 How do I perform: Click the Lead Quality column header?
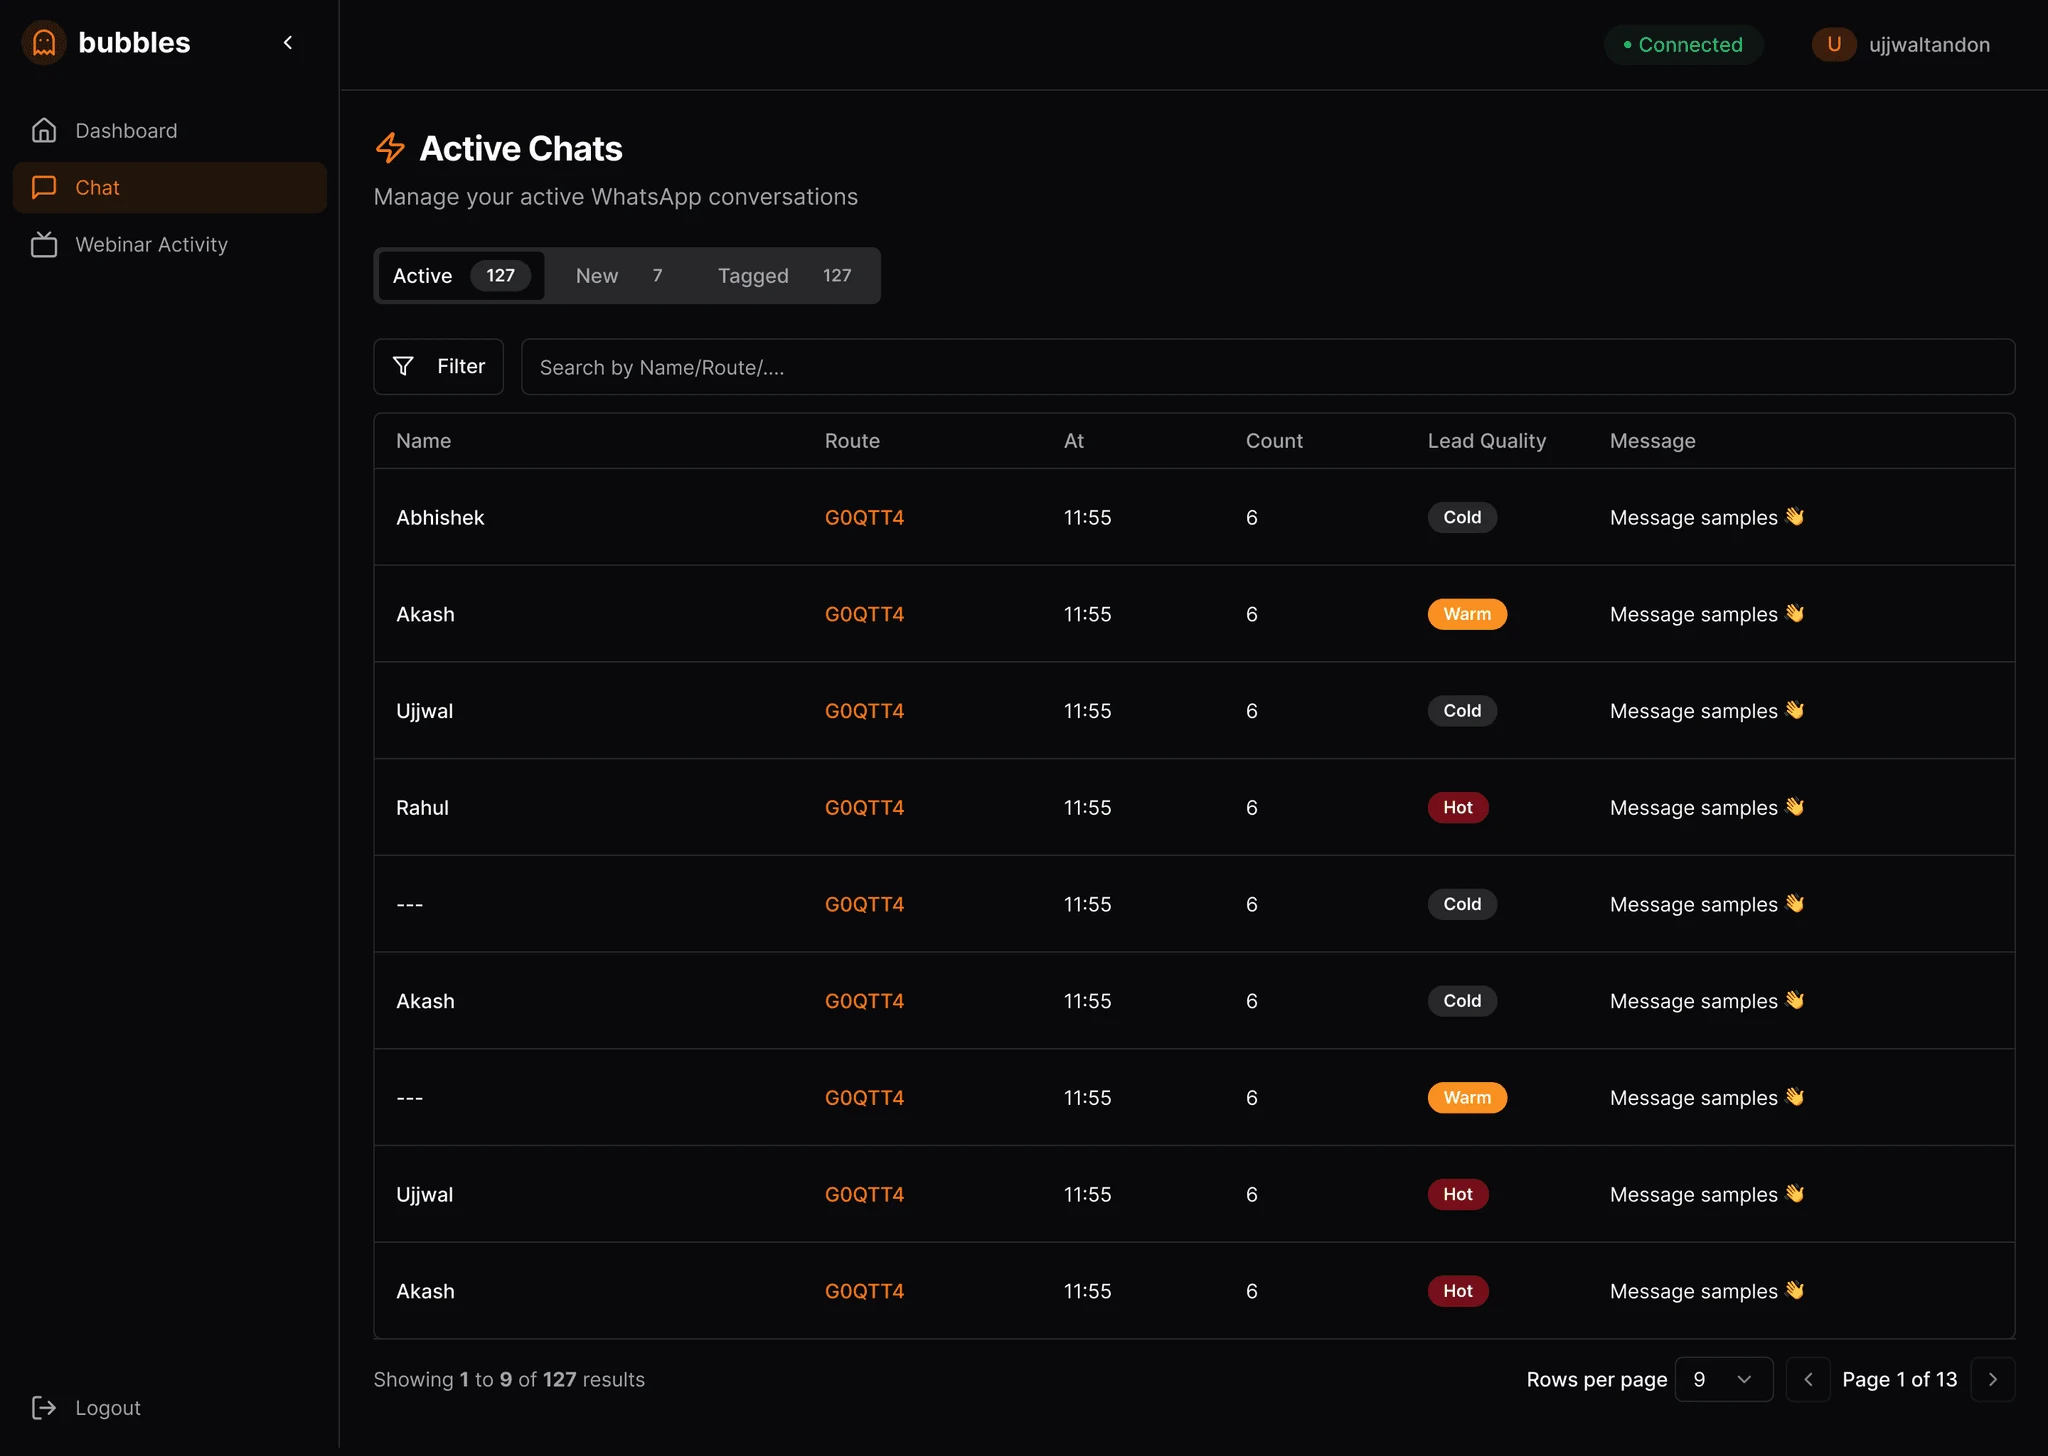pyautogui.click(x=1486, y=441)
